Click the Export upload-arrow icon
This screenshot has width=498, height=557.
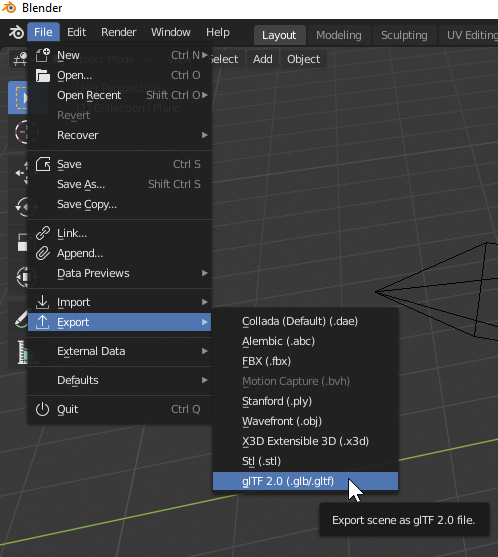tap(43, 322)
